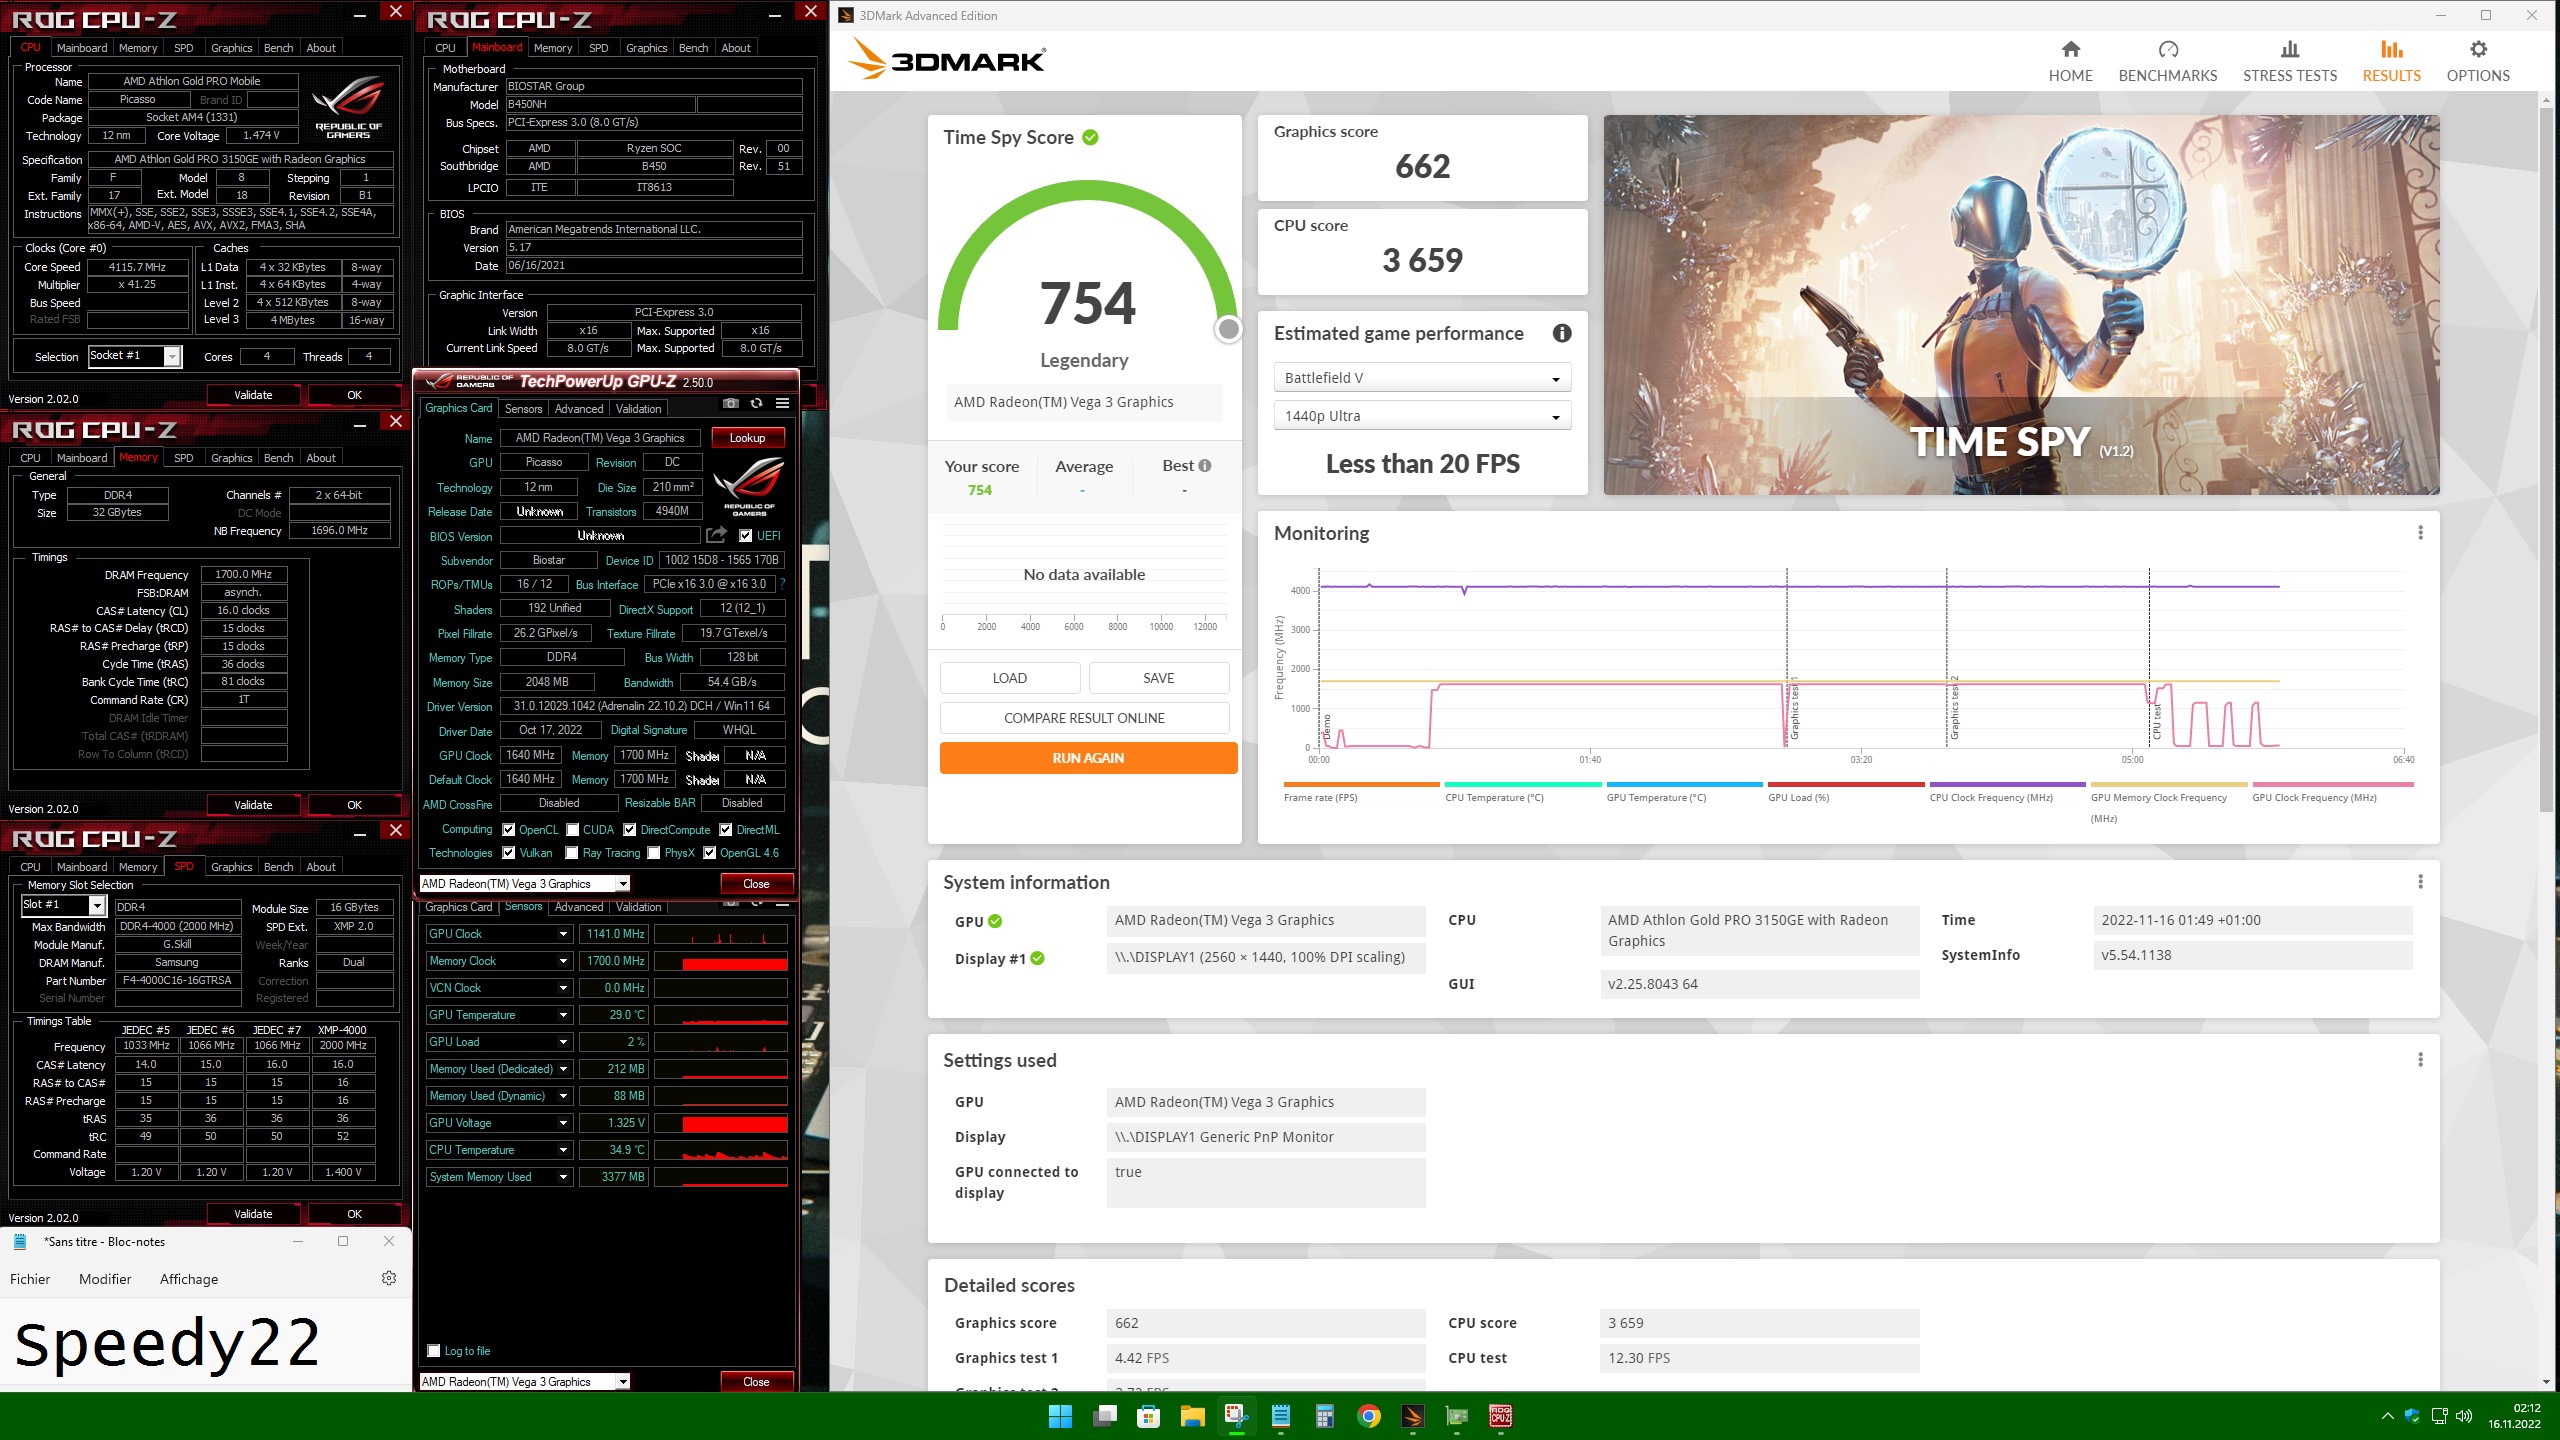The height and width of the screenshot is (1440, 2560).
Task: Open Fichier menu in Notepad
Action: 30,1279
